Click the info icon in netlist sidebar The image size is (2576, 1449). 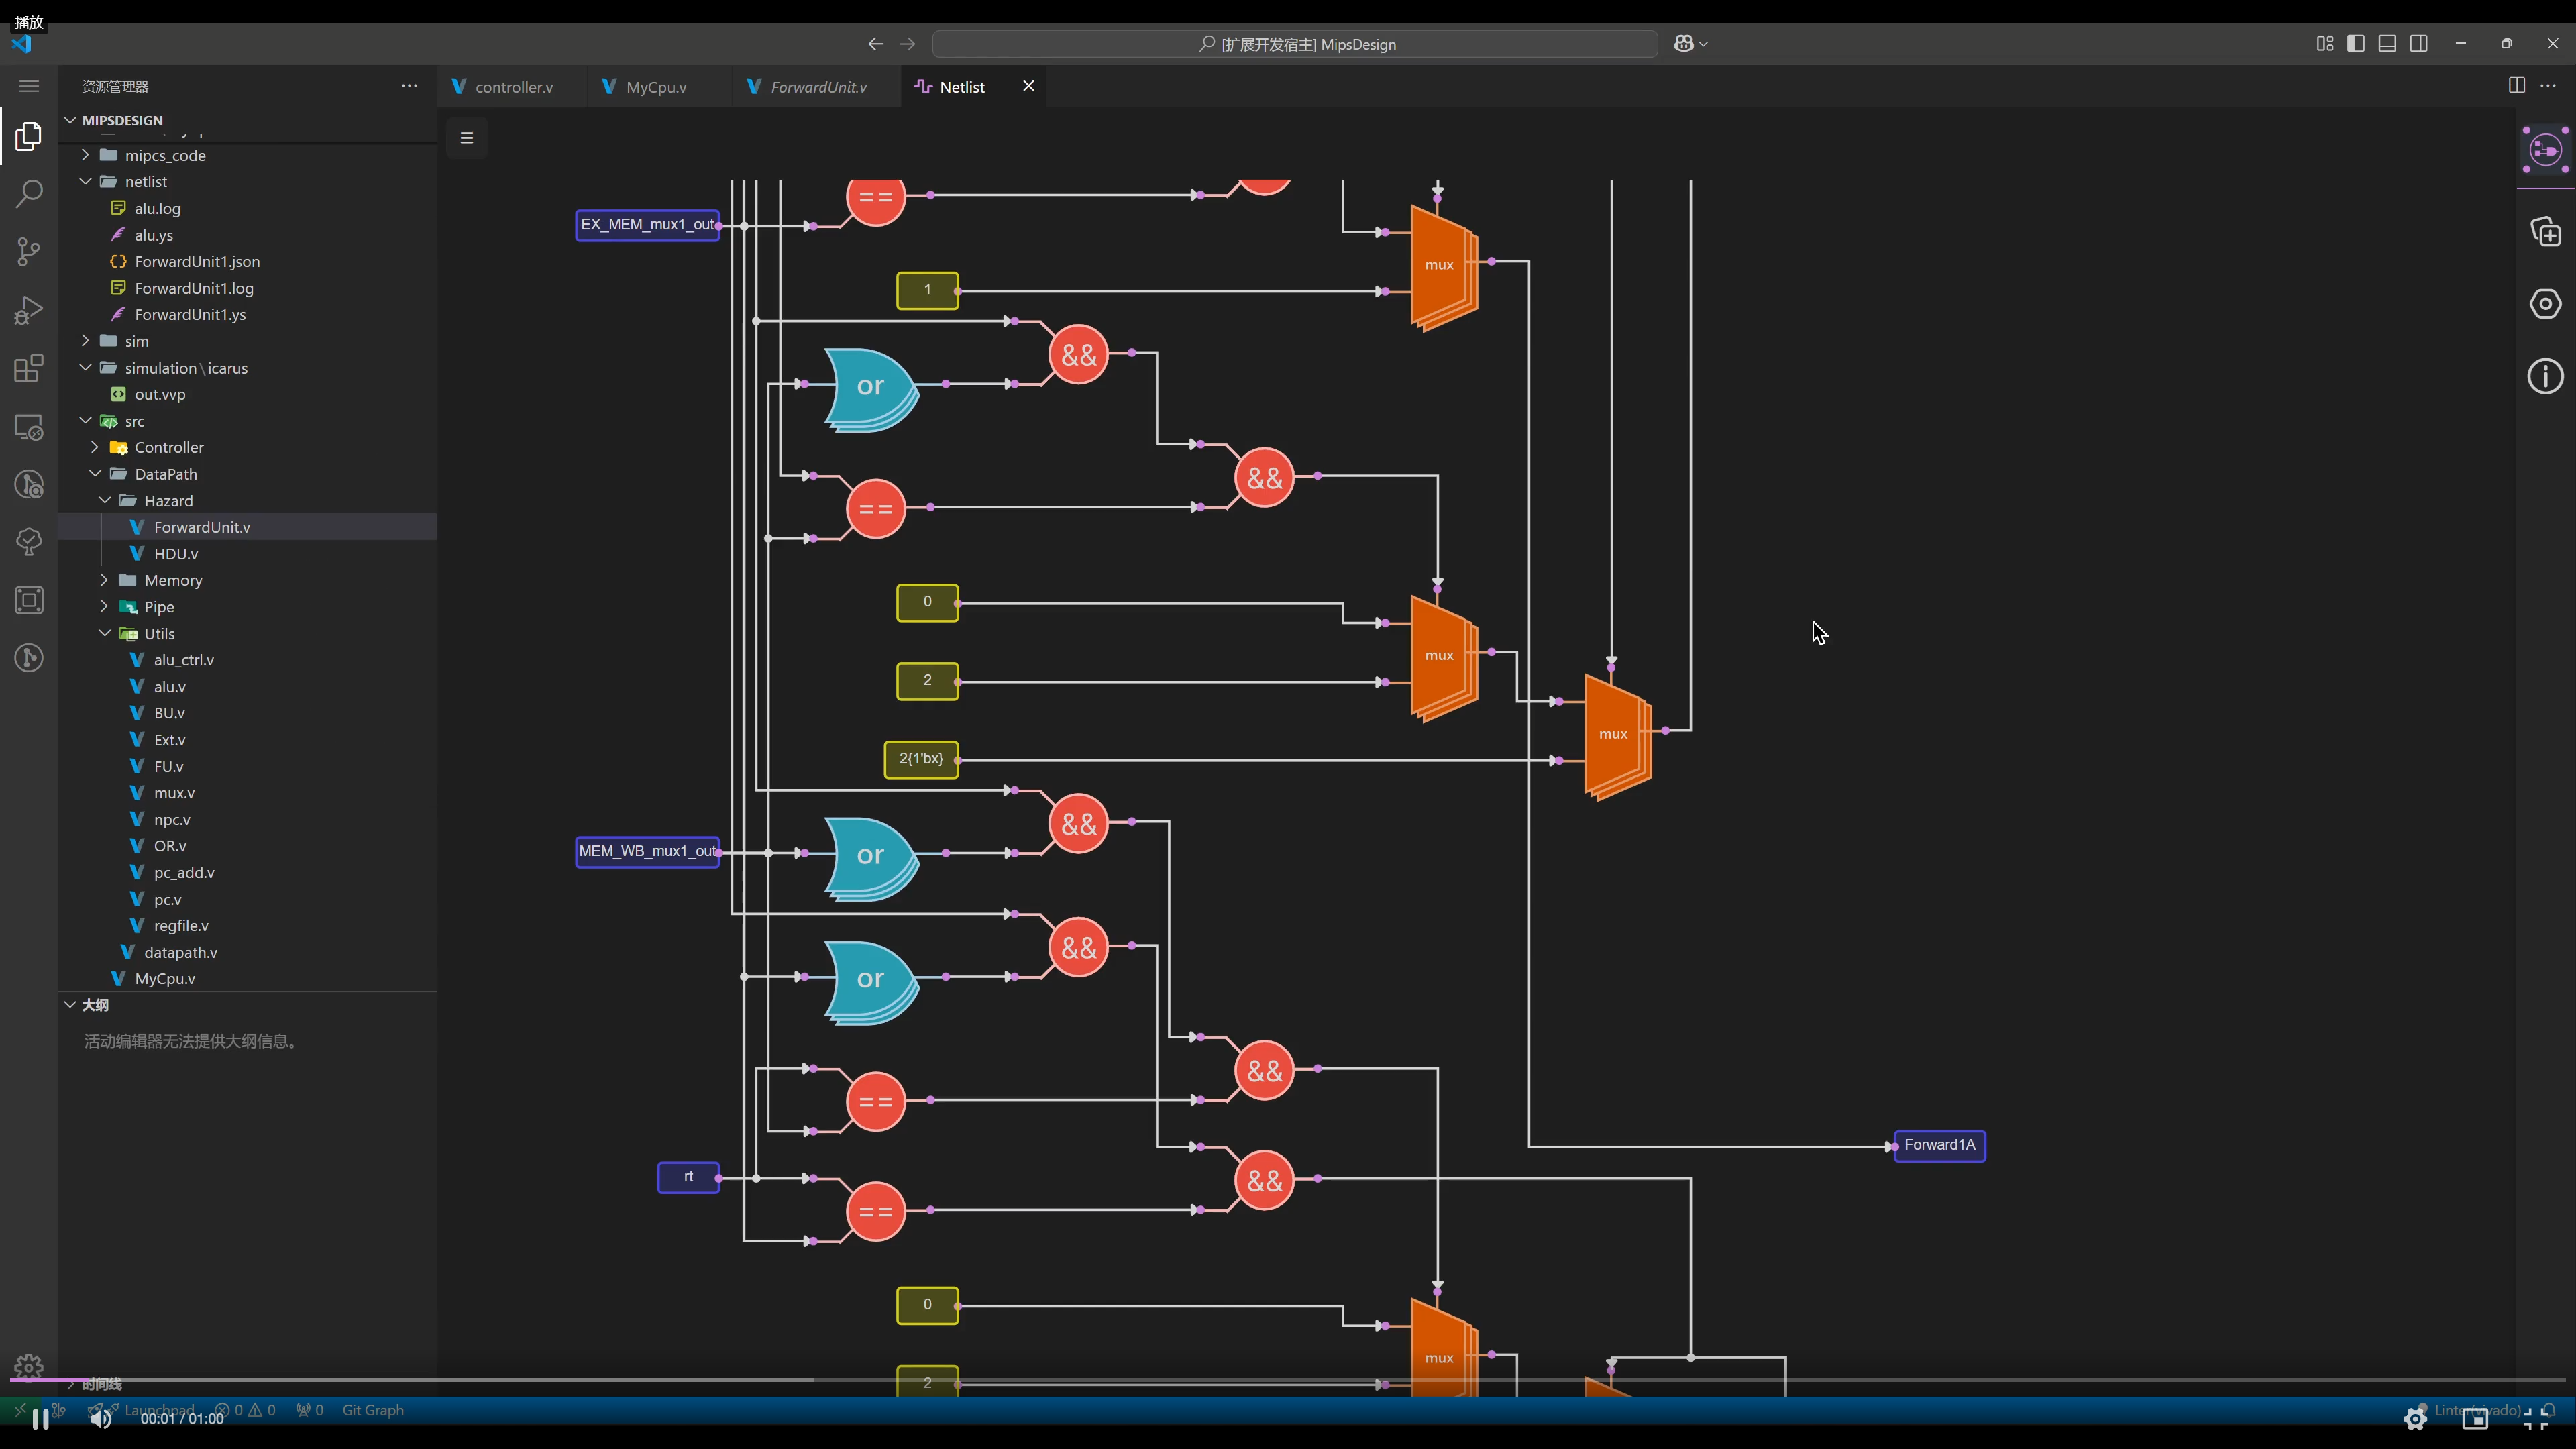2544,377
